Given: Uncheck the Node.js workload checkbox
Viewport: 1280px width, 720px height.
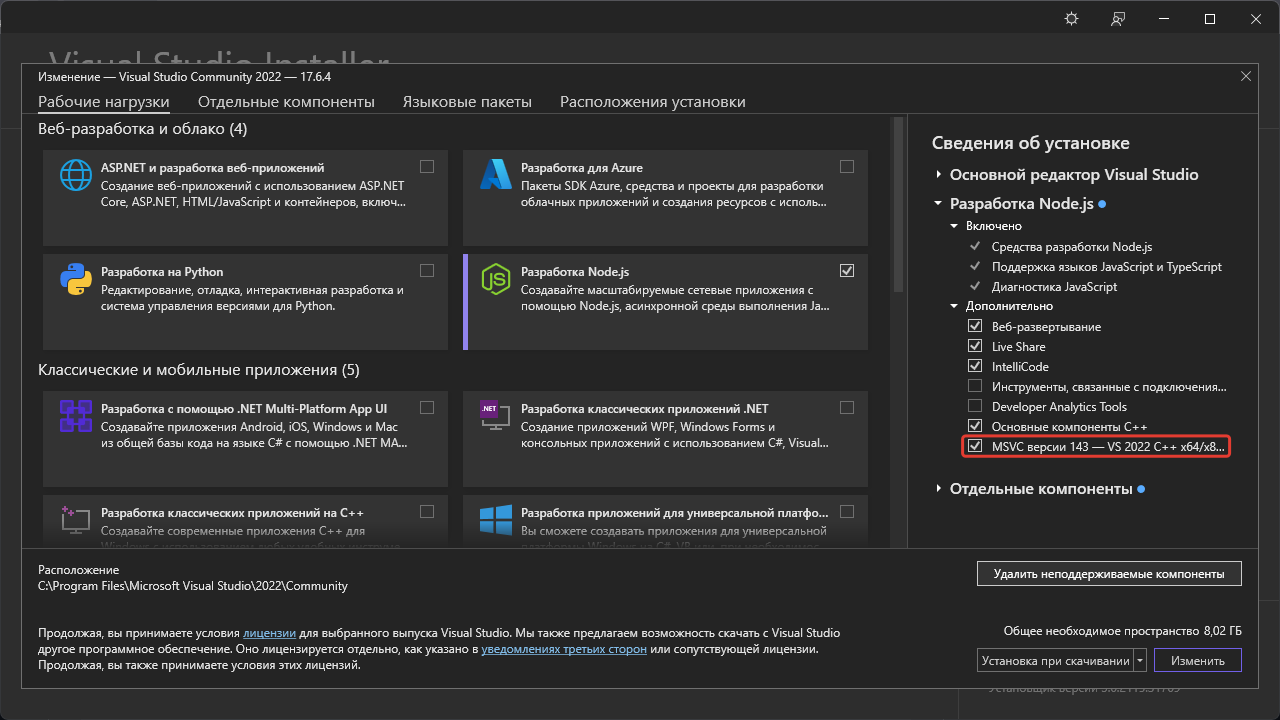Looking at the screenshot, I should pos(847,270).
